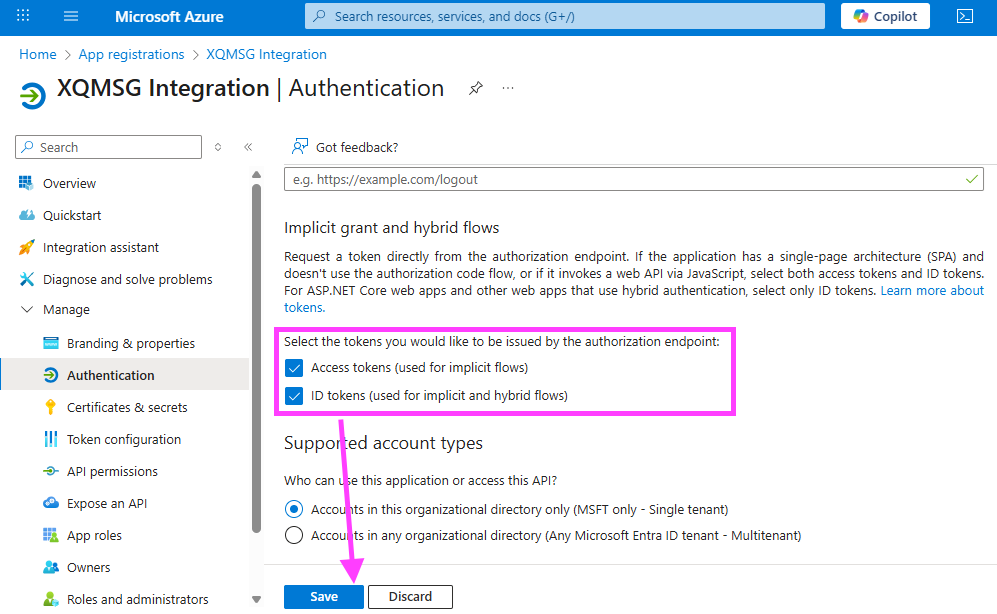
Task: Open the more options ellipsis menu
Action: pos(508,89)
